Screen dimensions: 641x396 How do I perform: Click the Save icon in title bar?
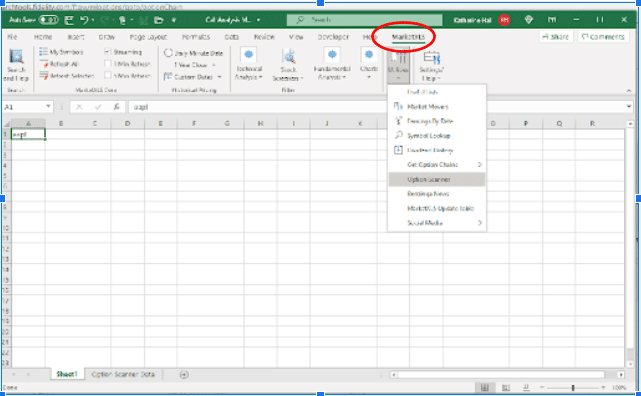point(69,20)
